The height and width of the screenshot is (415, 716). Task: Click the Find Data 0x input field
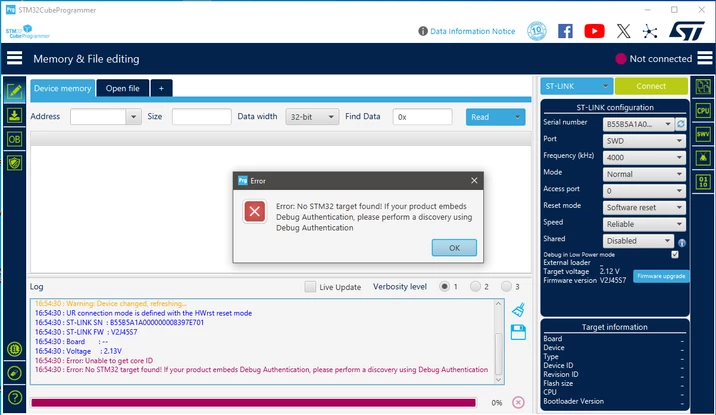click(422, 117)
